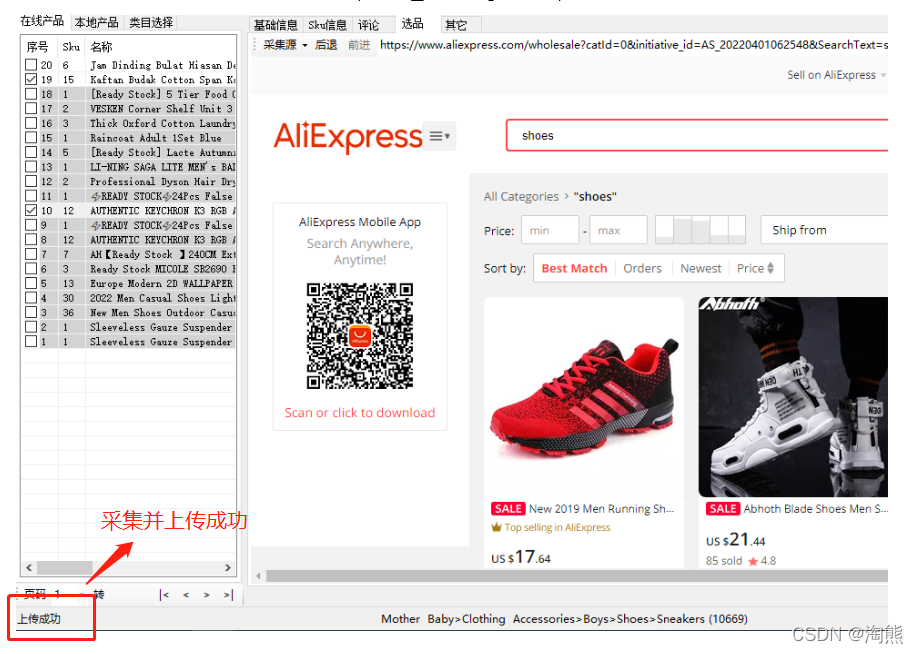This screenshot has height=654, width=918.
Task: Click the browser pane horizontal scrollbar thumb
Action: 577,576
